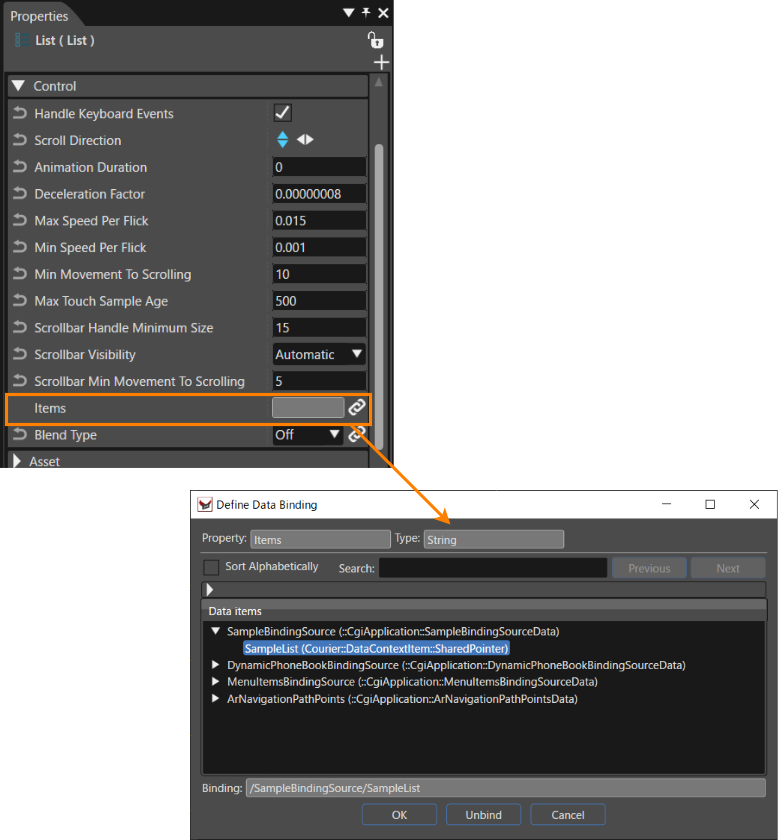Image resolution: width=778 pixels, height=840 pixels.
Task: Select vertical scroll direction arrows
Action: (x=282, y=140)
